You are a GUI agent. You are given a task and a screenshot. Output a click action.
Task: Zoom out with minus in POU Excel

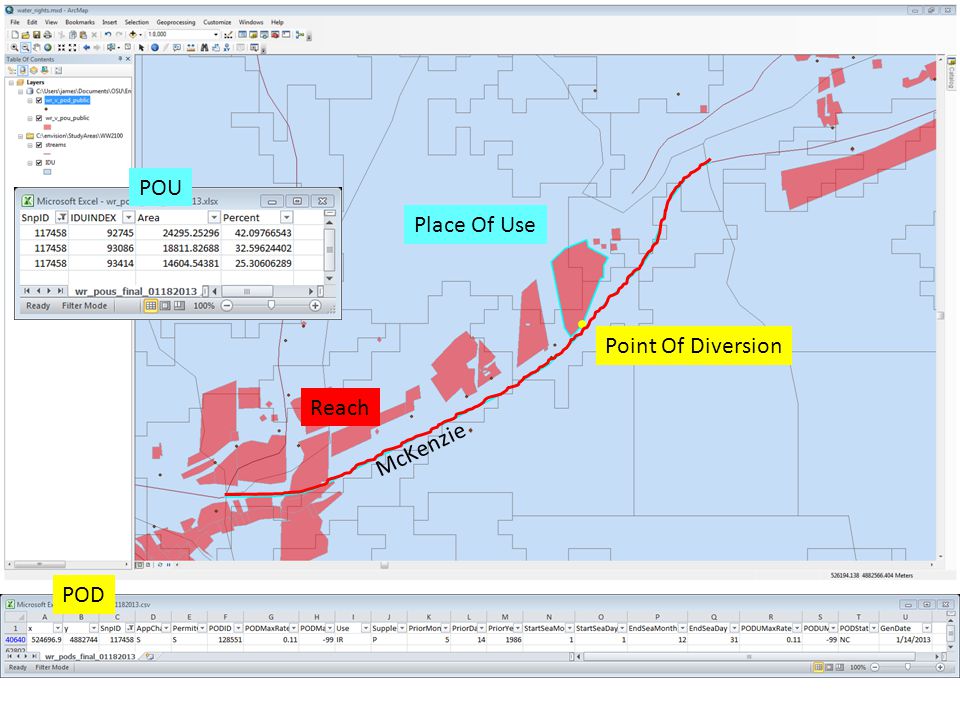[x=227, y=306]
